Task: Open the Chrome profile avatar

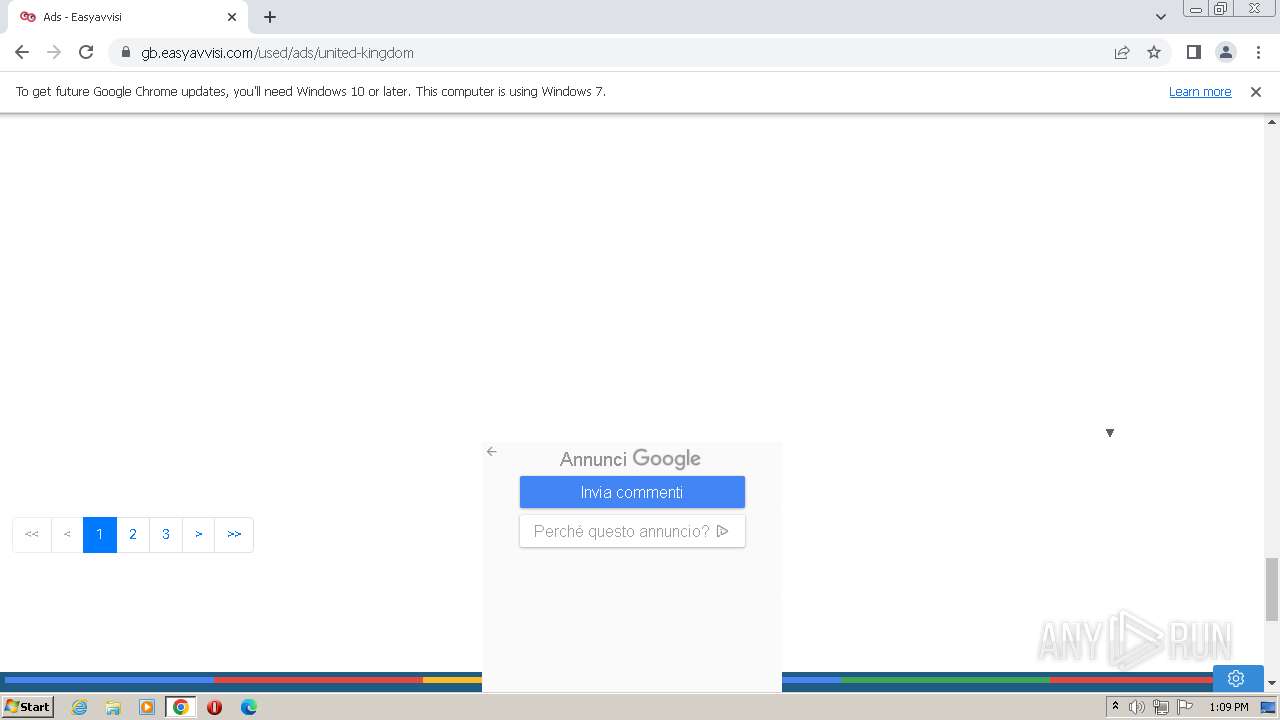Action: click(1225, 52)
